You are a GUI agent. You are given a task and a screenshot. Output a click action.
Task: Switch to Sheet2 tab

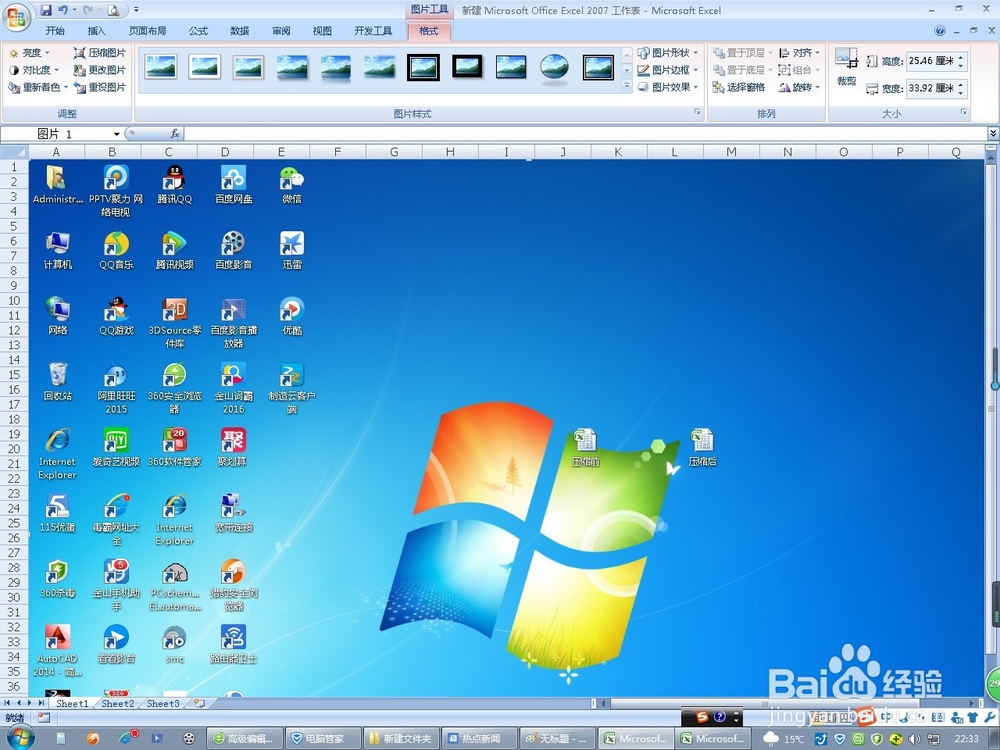[118, 703]
